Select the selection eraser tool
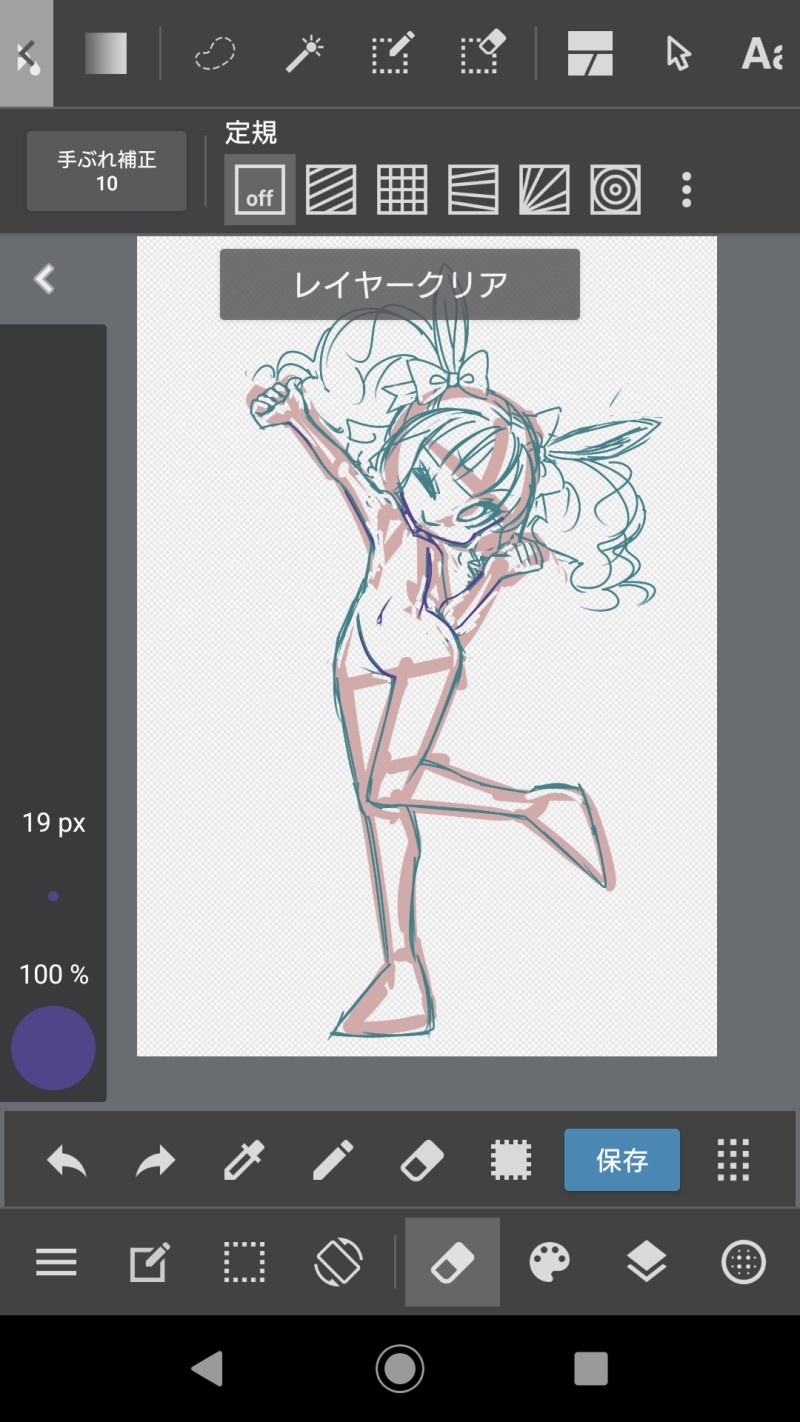 [x=483, y=53]
